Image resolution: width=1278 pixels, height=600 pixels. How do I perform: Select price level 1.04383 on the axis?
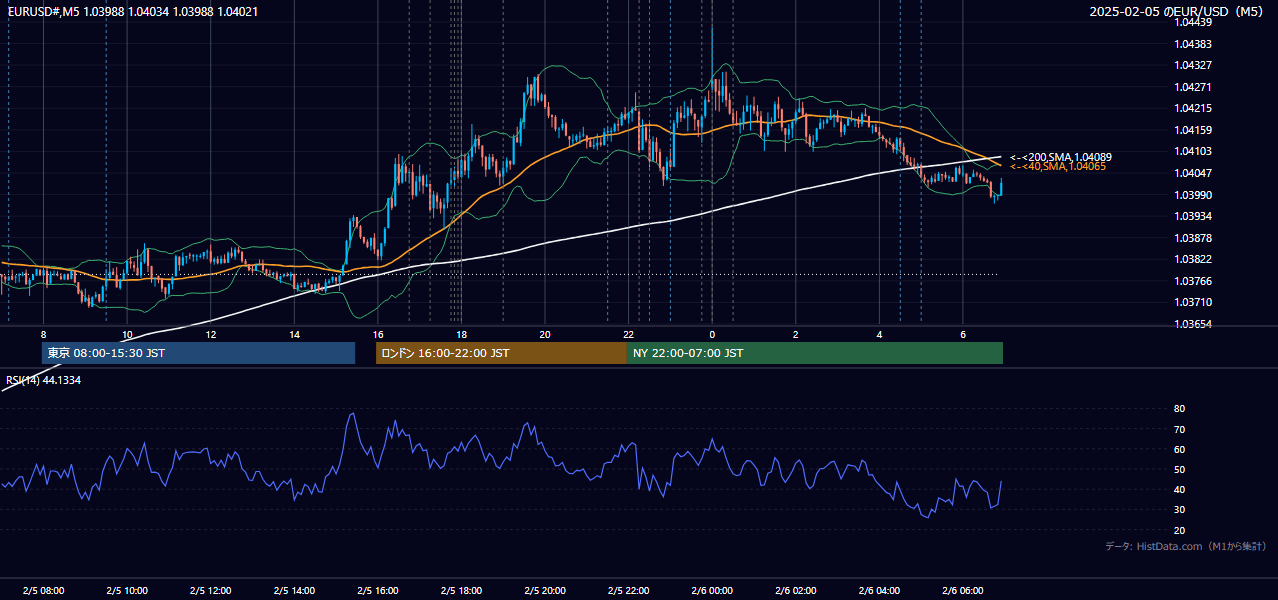1193,44
